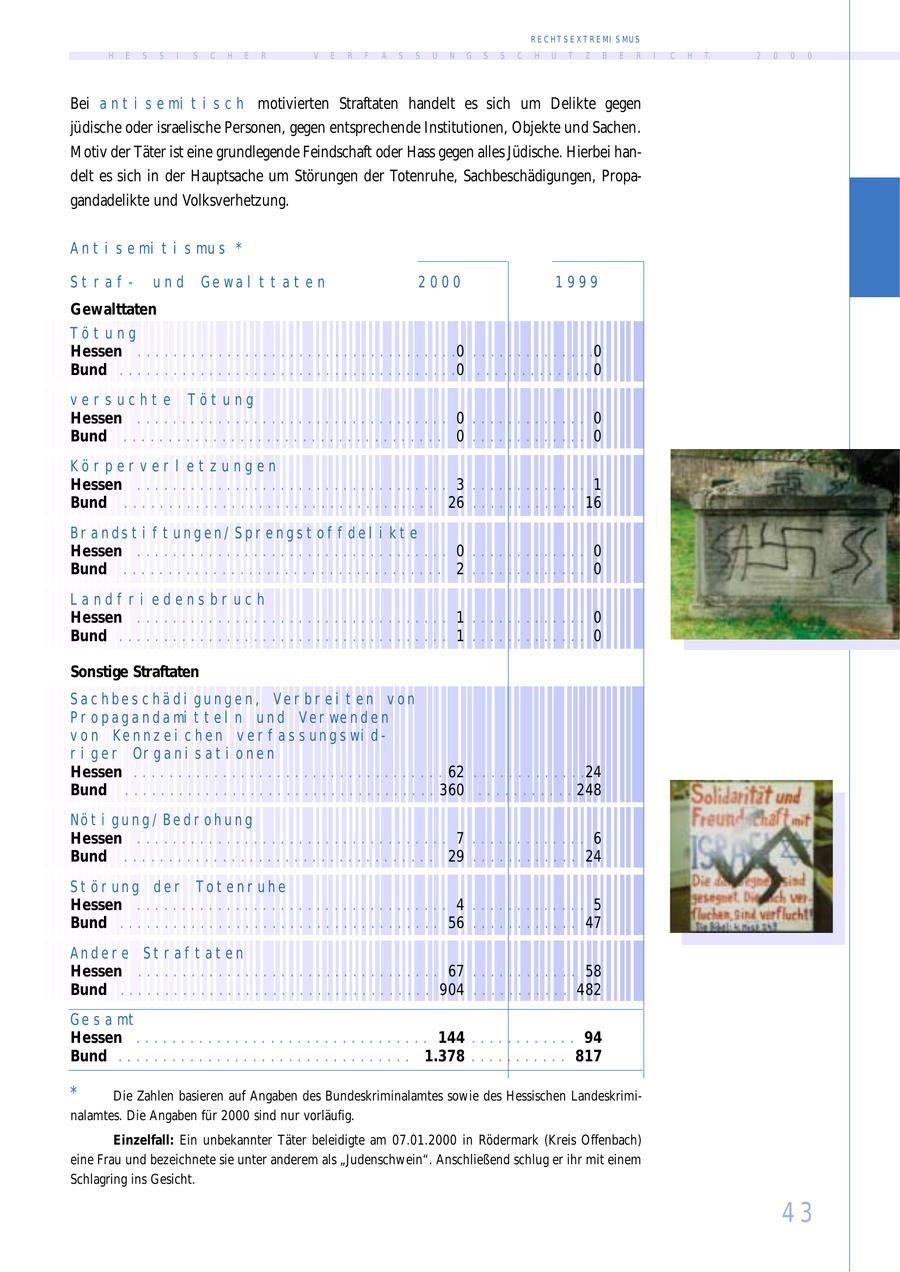
Task: Click the bold 'Einzelfall:' label
Action: (x=144, y=1140)
